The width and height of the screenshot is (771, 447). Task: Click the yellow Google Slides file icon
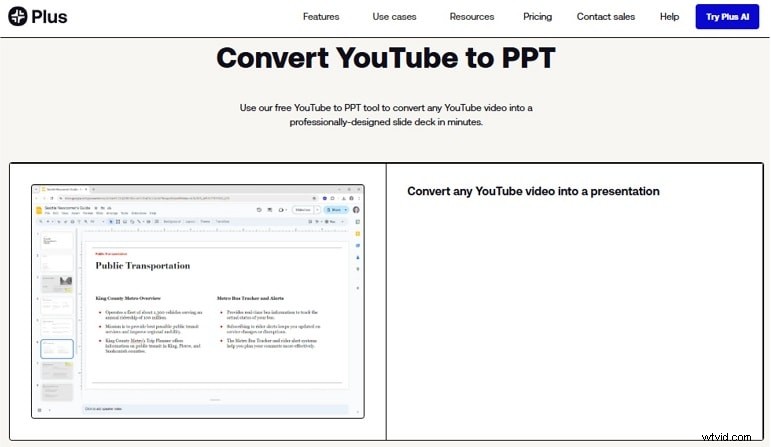coord(39,210)
